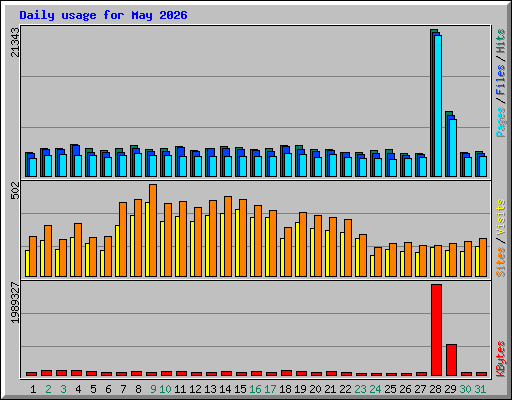Click the day 22 axis label
Image resolution: width=512 pixels, height=400 pixels.
click(x=345, y=389)
